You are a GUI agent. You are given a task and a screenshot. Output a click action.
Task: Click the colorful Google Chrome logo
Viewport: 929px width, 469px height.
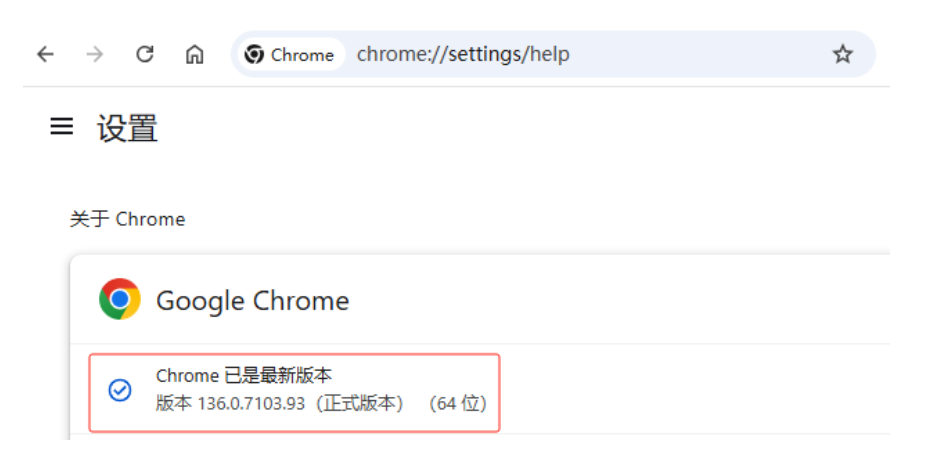[x=120, y=299]
